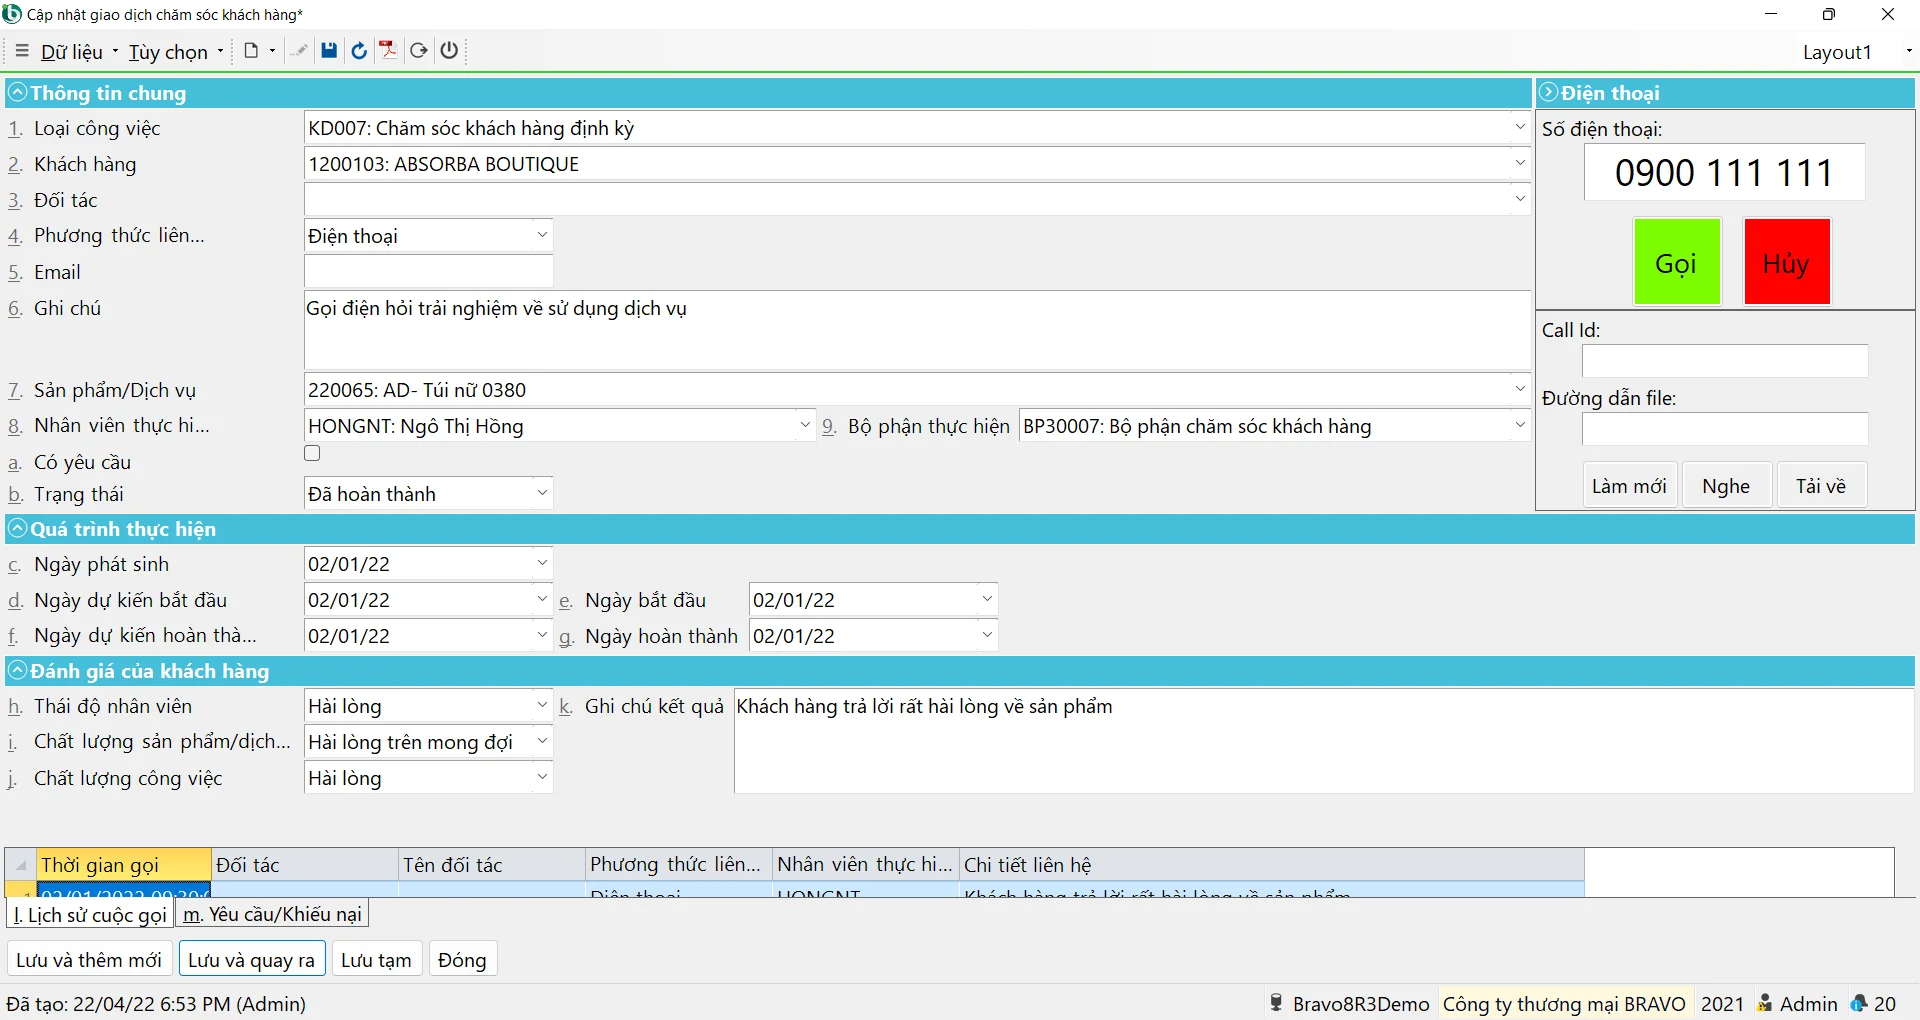Export using the PDF icon

[388, 51]
